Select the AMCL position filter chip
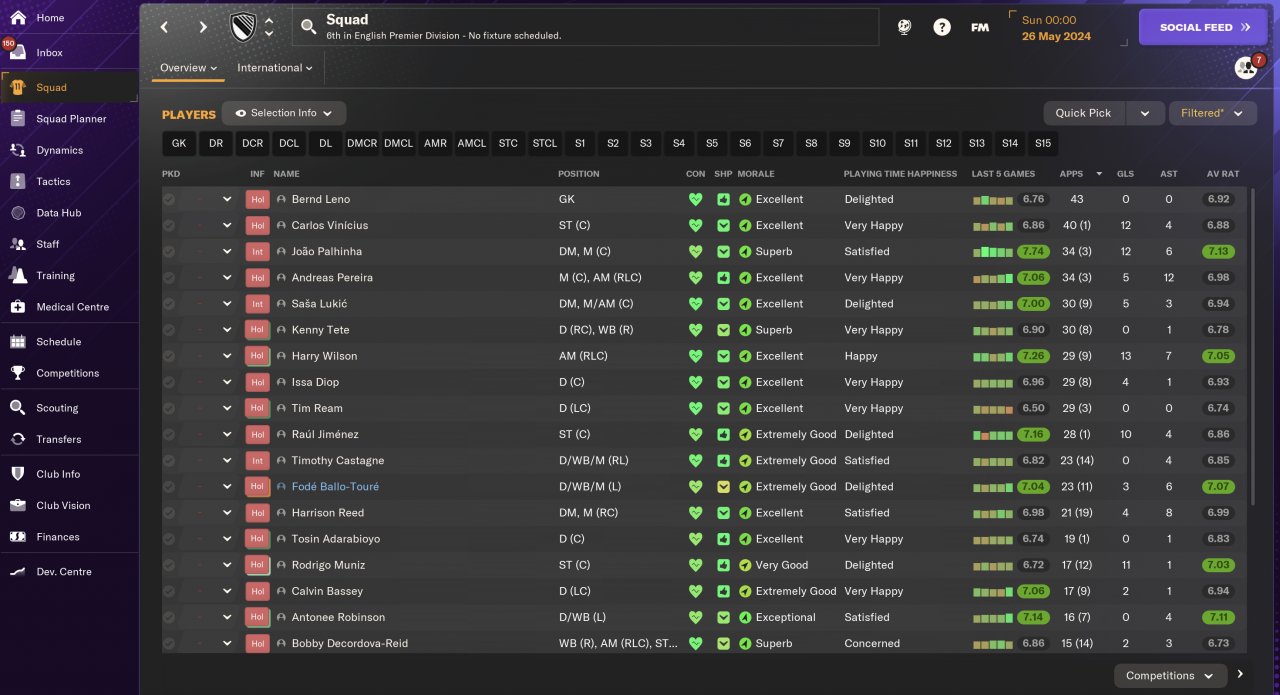The width and height of the screenshot is (1280, 695). pos(471,143)
